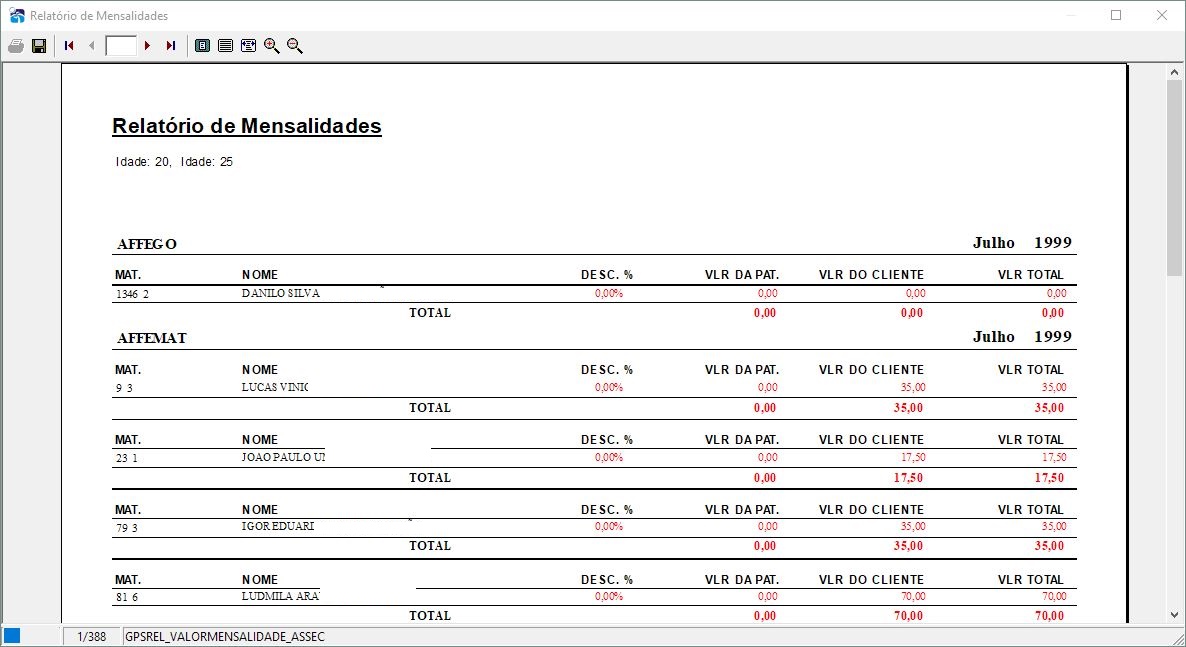
Task: Fit report to page width icon
Action: (248, 46)
